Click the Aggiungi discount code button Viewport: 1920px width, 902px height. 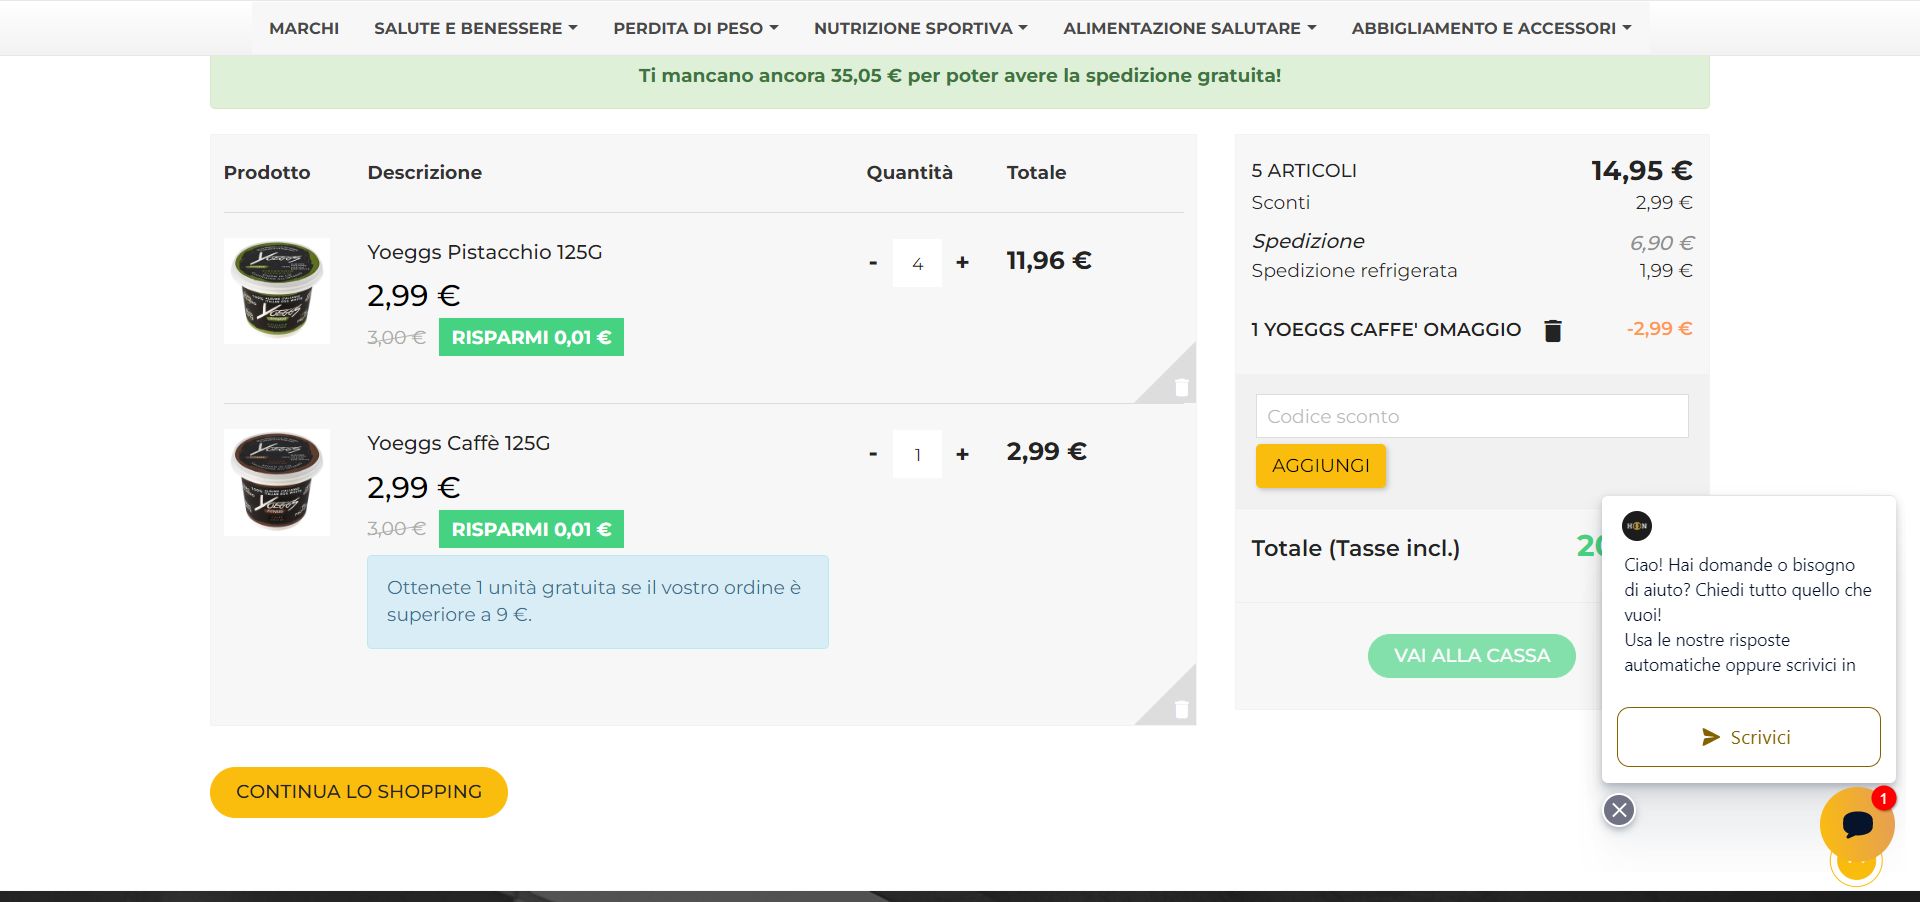[1320, 466]
